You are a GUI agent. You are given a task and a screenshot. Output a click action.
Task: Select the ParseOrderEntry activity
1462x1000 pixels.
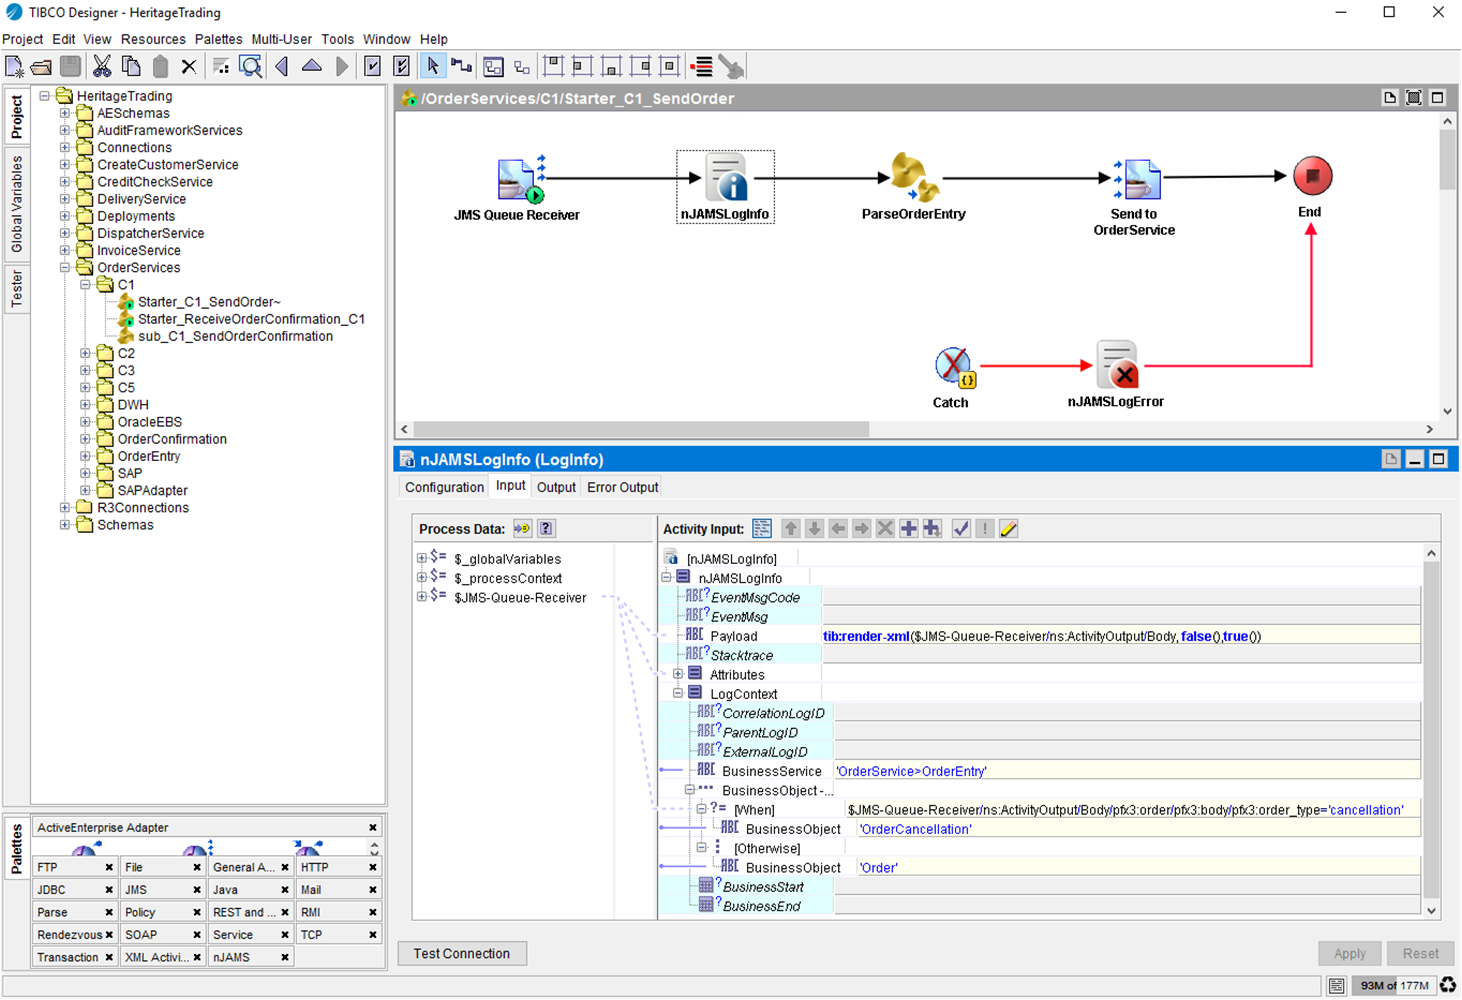click(x=914, y=177)
